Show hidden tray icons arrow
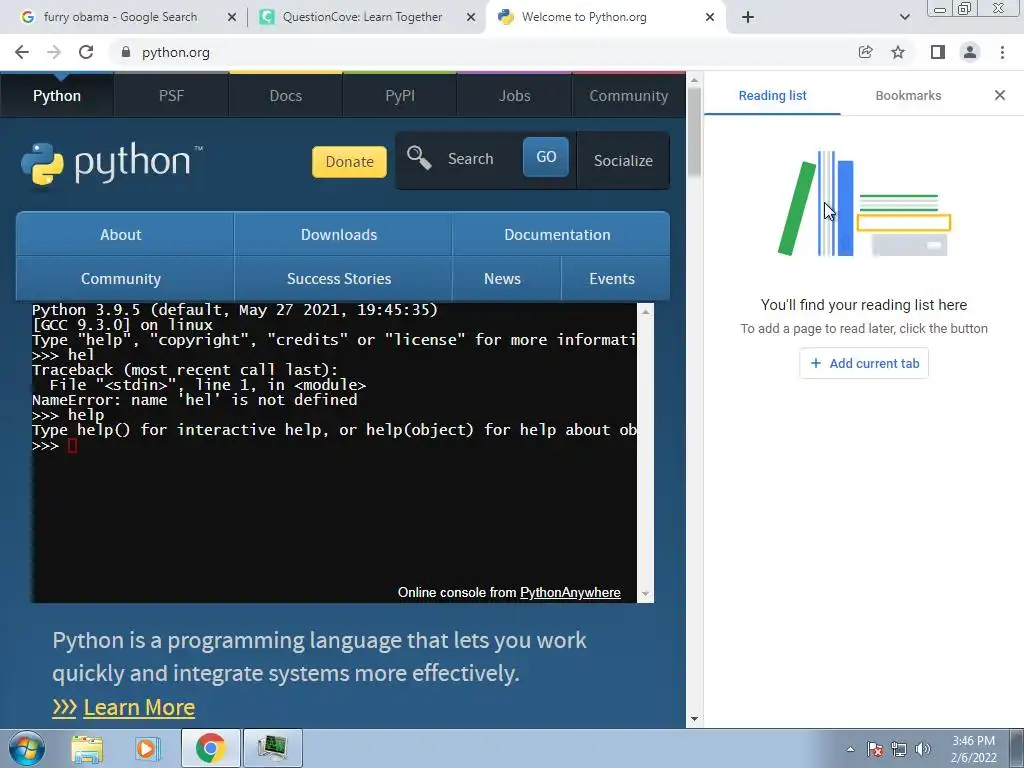Screen dimensions: 1024x768 [850, 749]
